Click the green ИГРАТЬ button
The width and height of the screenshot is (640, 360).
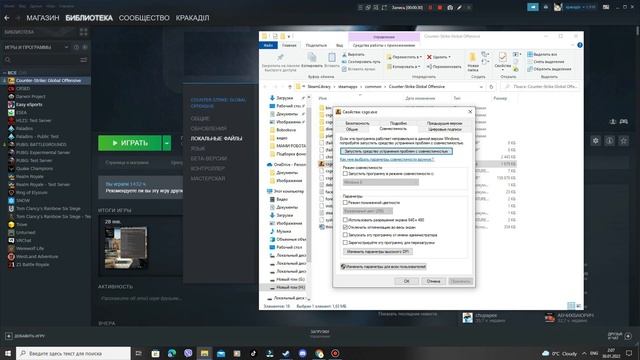[x=130, y=143]
